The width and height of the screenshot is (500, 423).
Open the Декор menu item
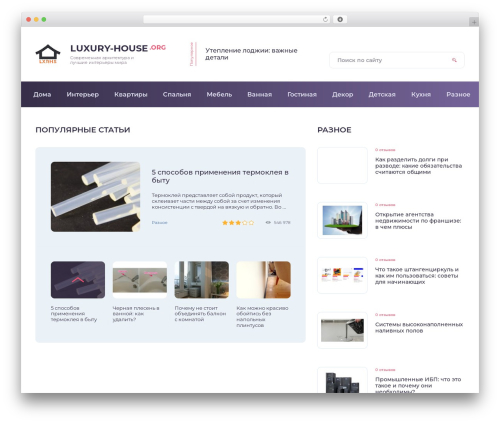point(343,94)
